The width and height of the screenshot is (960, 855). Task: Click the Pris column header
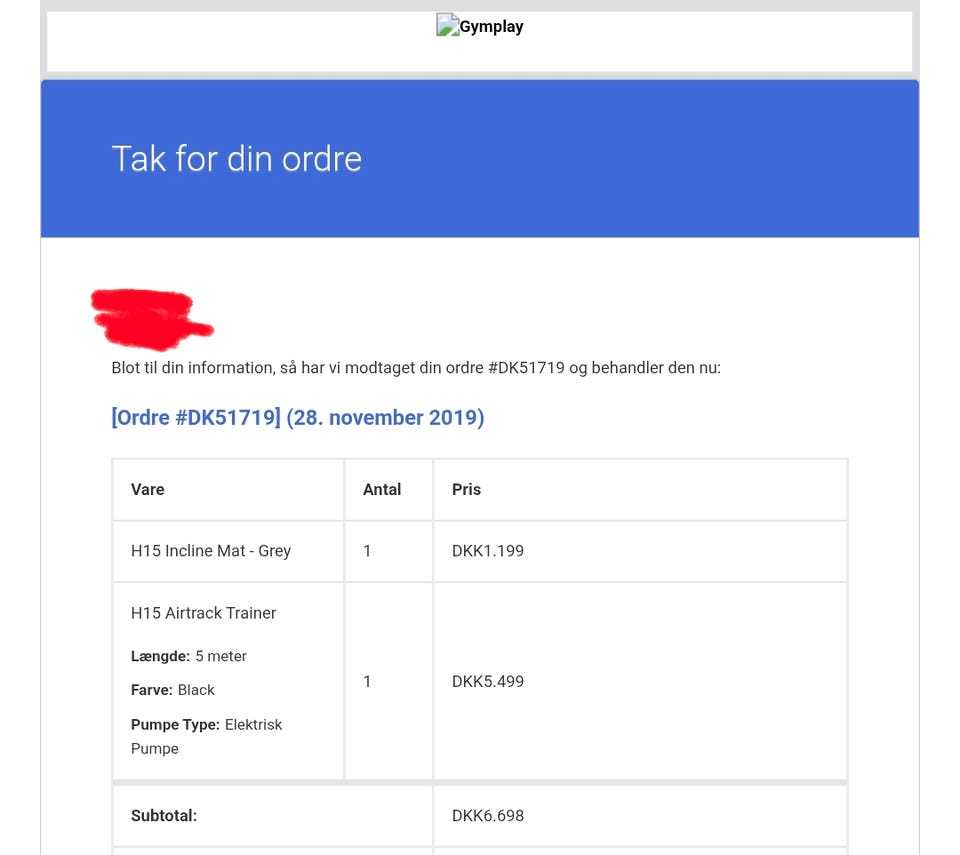coord(467,489)
